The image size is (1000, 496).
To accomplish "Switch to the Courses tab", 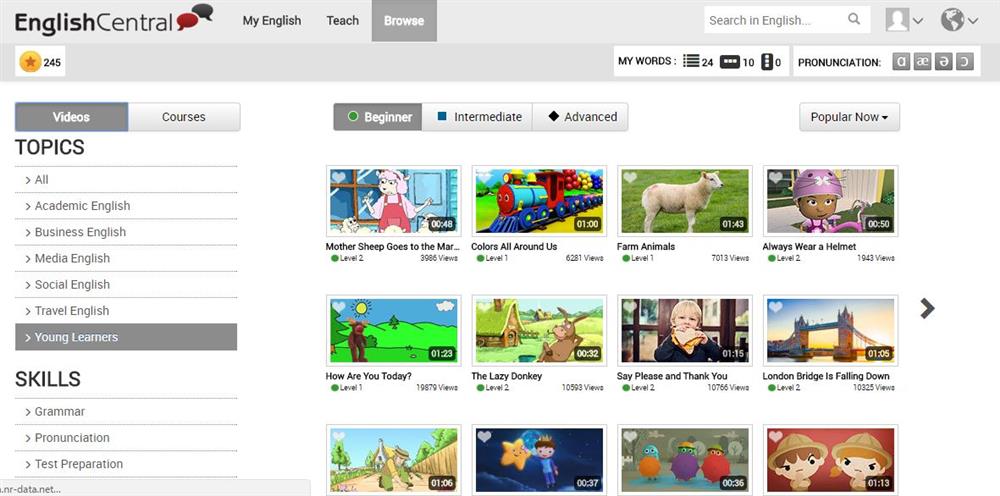I will [x=184, y=117].
